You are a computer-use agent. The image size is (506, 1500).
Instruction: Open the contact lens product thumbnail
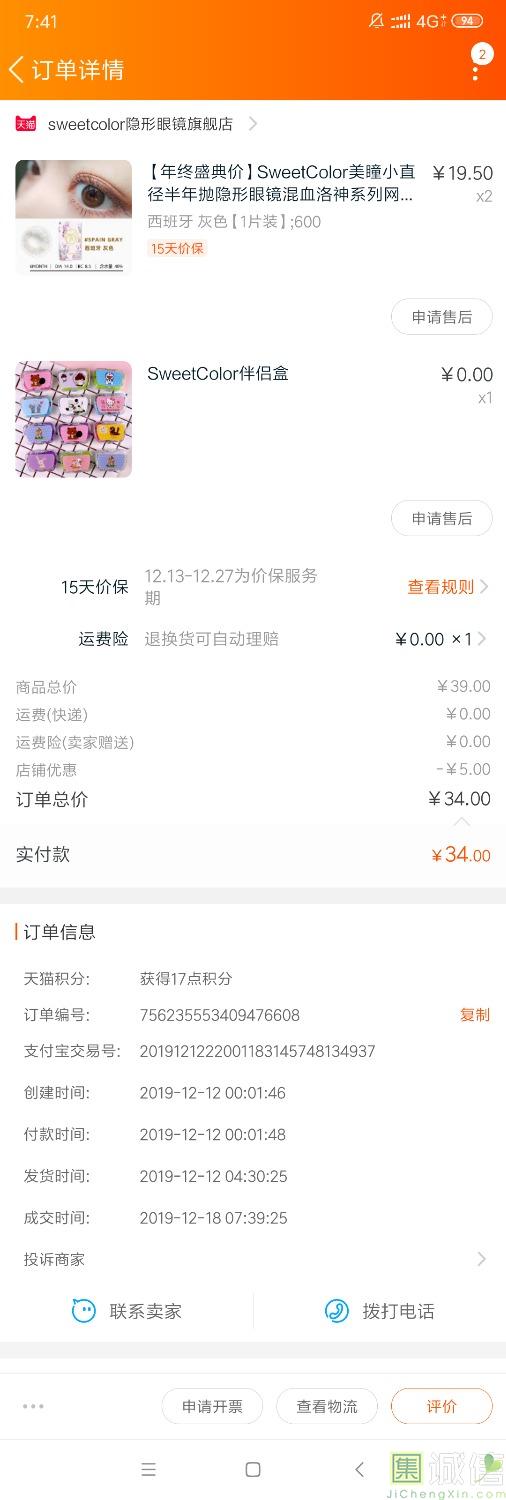coord(74,218)
